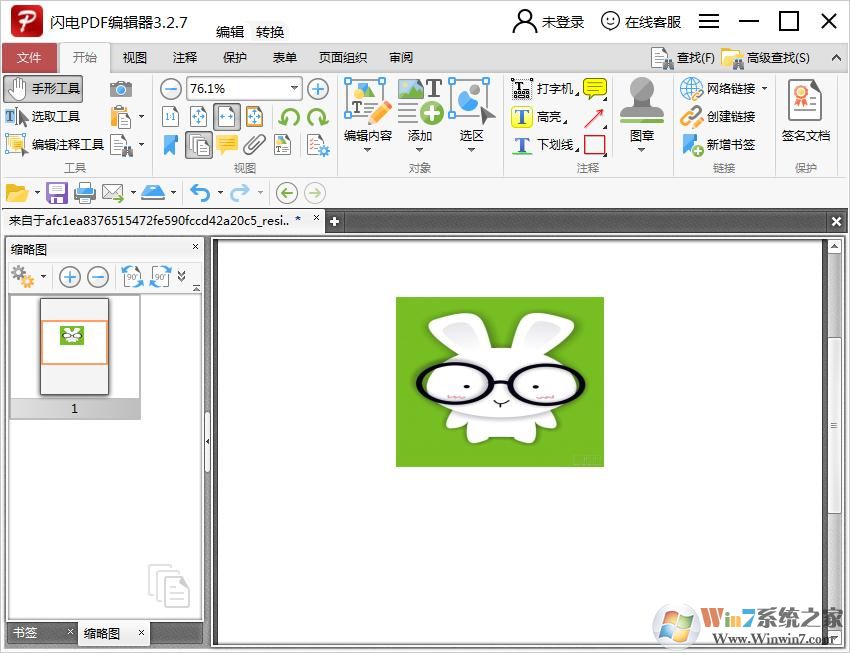Open the 页面组织 ribbon tab
The width and height of the screenshot is (850, 653).
pos(343,58)
